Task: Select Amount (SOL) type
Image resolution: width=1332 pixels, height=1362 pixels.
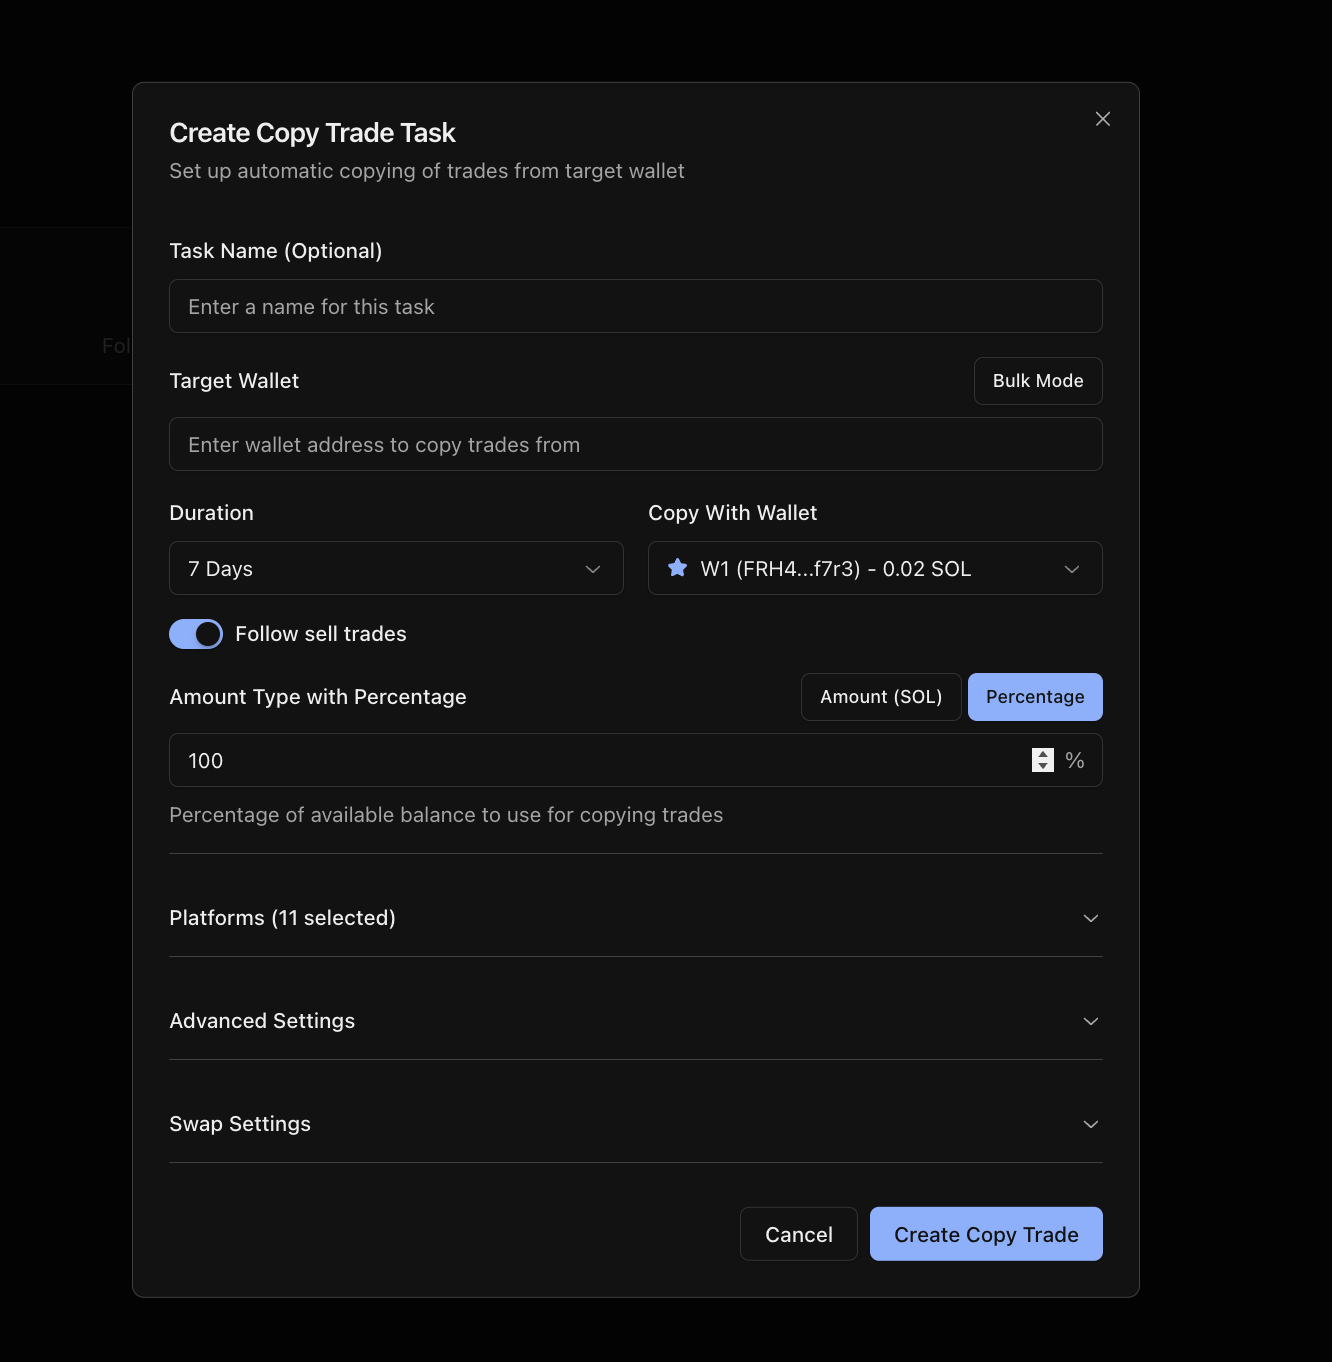Action: coord(881,697)
